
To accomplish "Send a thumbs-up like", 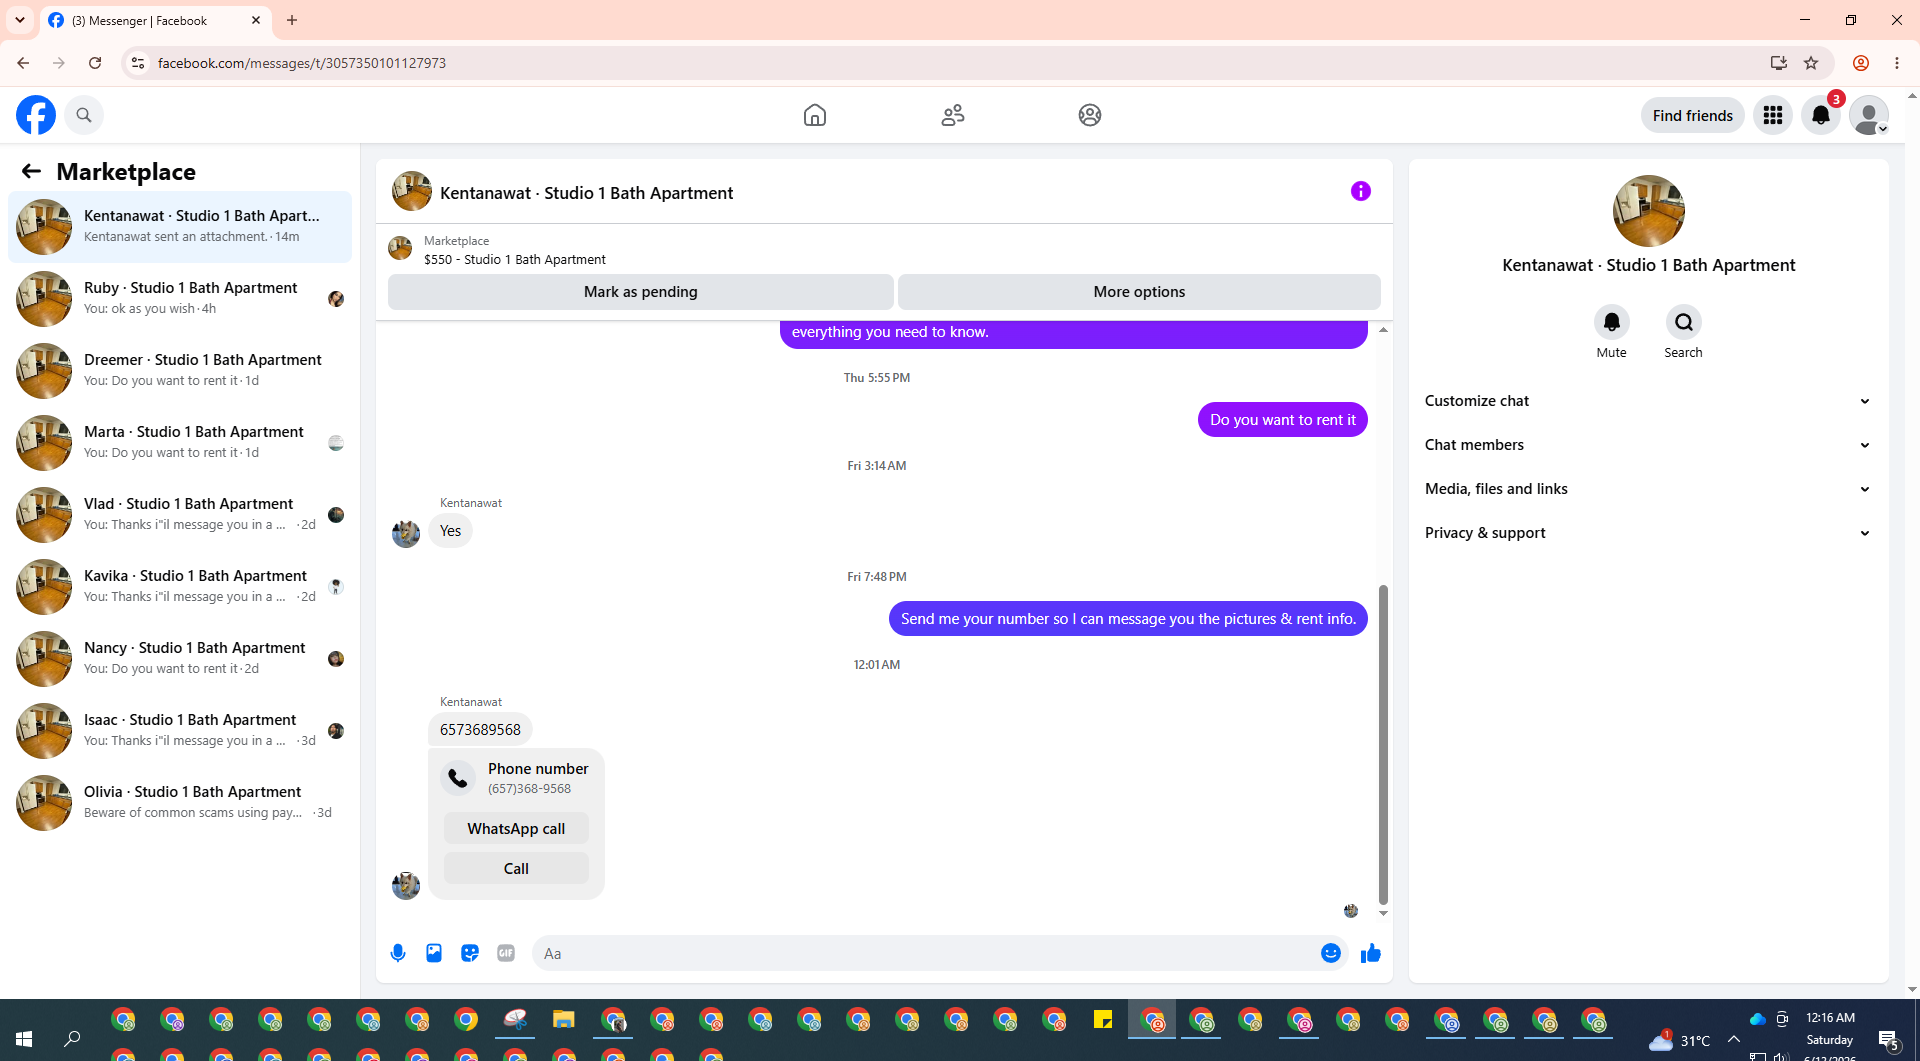I will (1371, 953).
